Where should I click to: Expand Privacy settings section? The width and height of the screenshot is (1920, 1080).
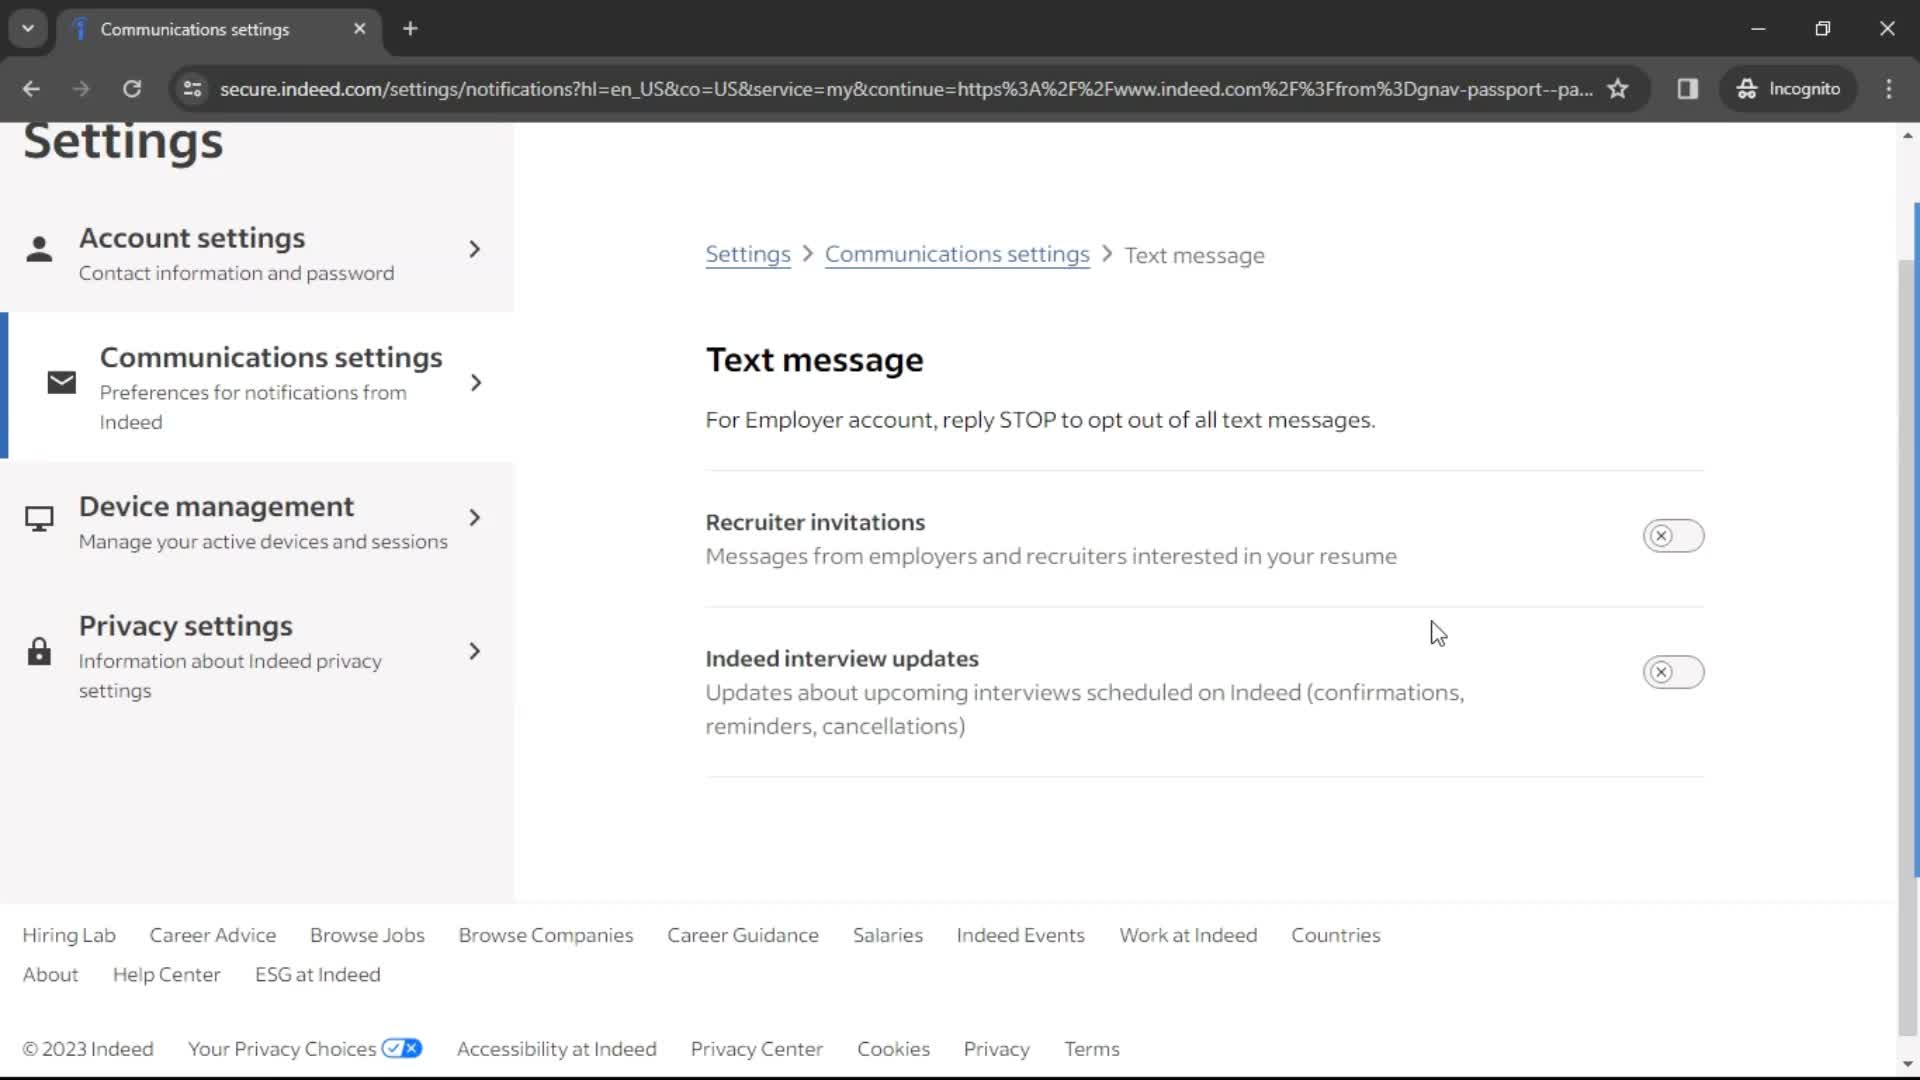pyautogui.click(x=475, y=650)
